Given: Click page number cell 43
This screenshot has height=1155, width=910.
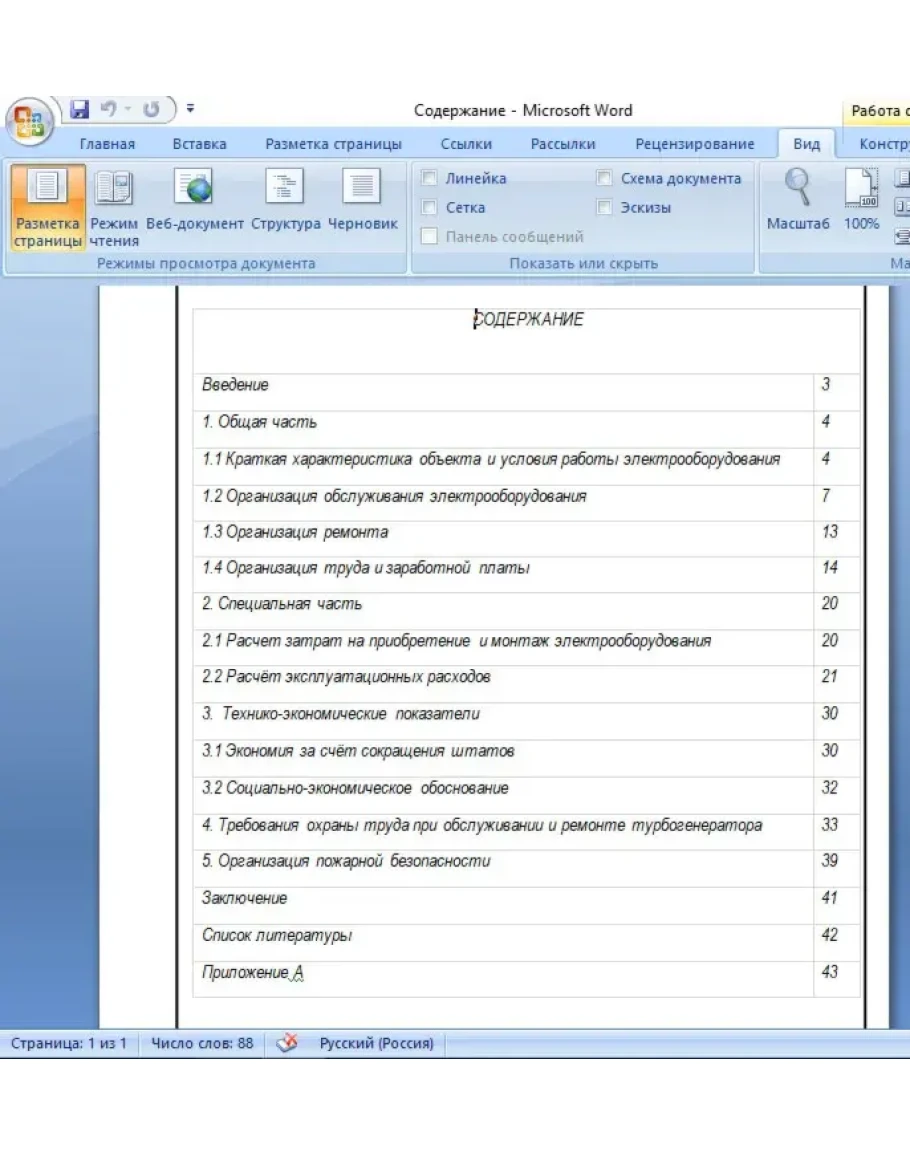Looking at the screenshot, I should pyautogui.click(x=836, y=980).
